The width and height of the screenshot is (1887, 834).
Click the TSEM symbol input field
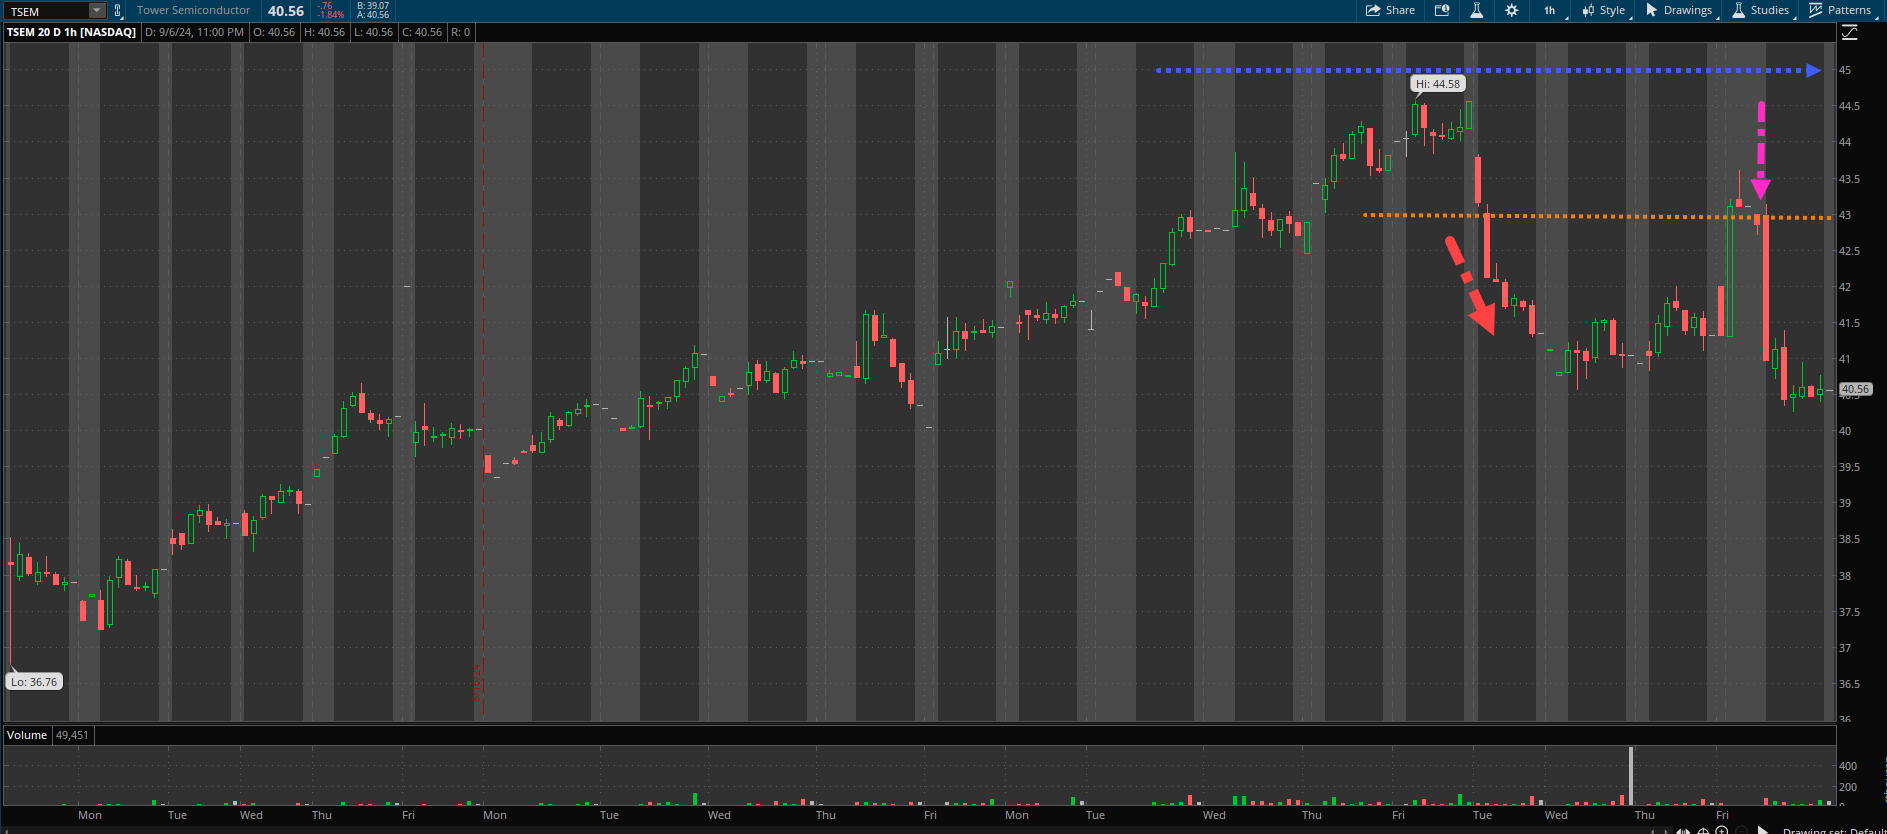click(46, 11)
